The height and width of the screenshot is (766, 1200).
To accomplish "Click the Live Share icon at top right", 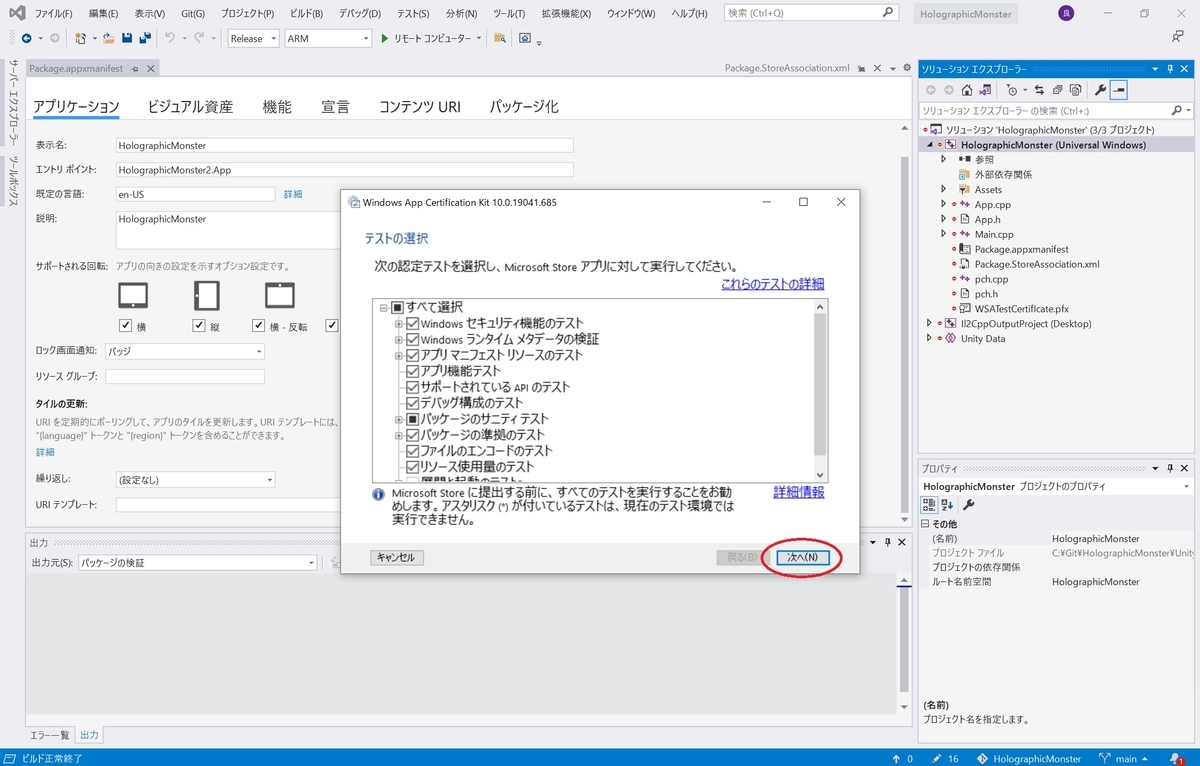I will point(1178,37).
